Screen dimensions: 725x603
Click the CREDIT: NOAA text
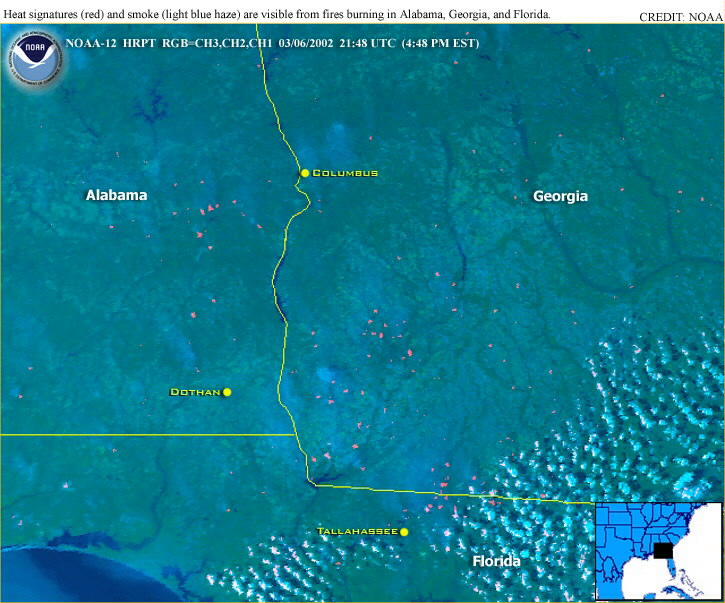[681, 17]
